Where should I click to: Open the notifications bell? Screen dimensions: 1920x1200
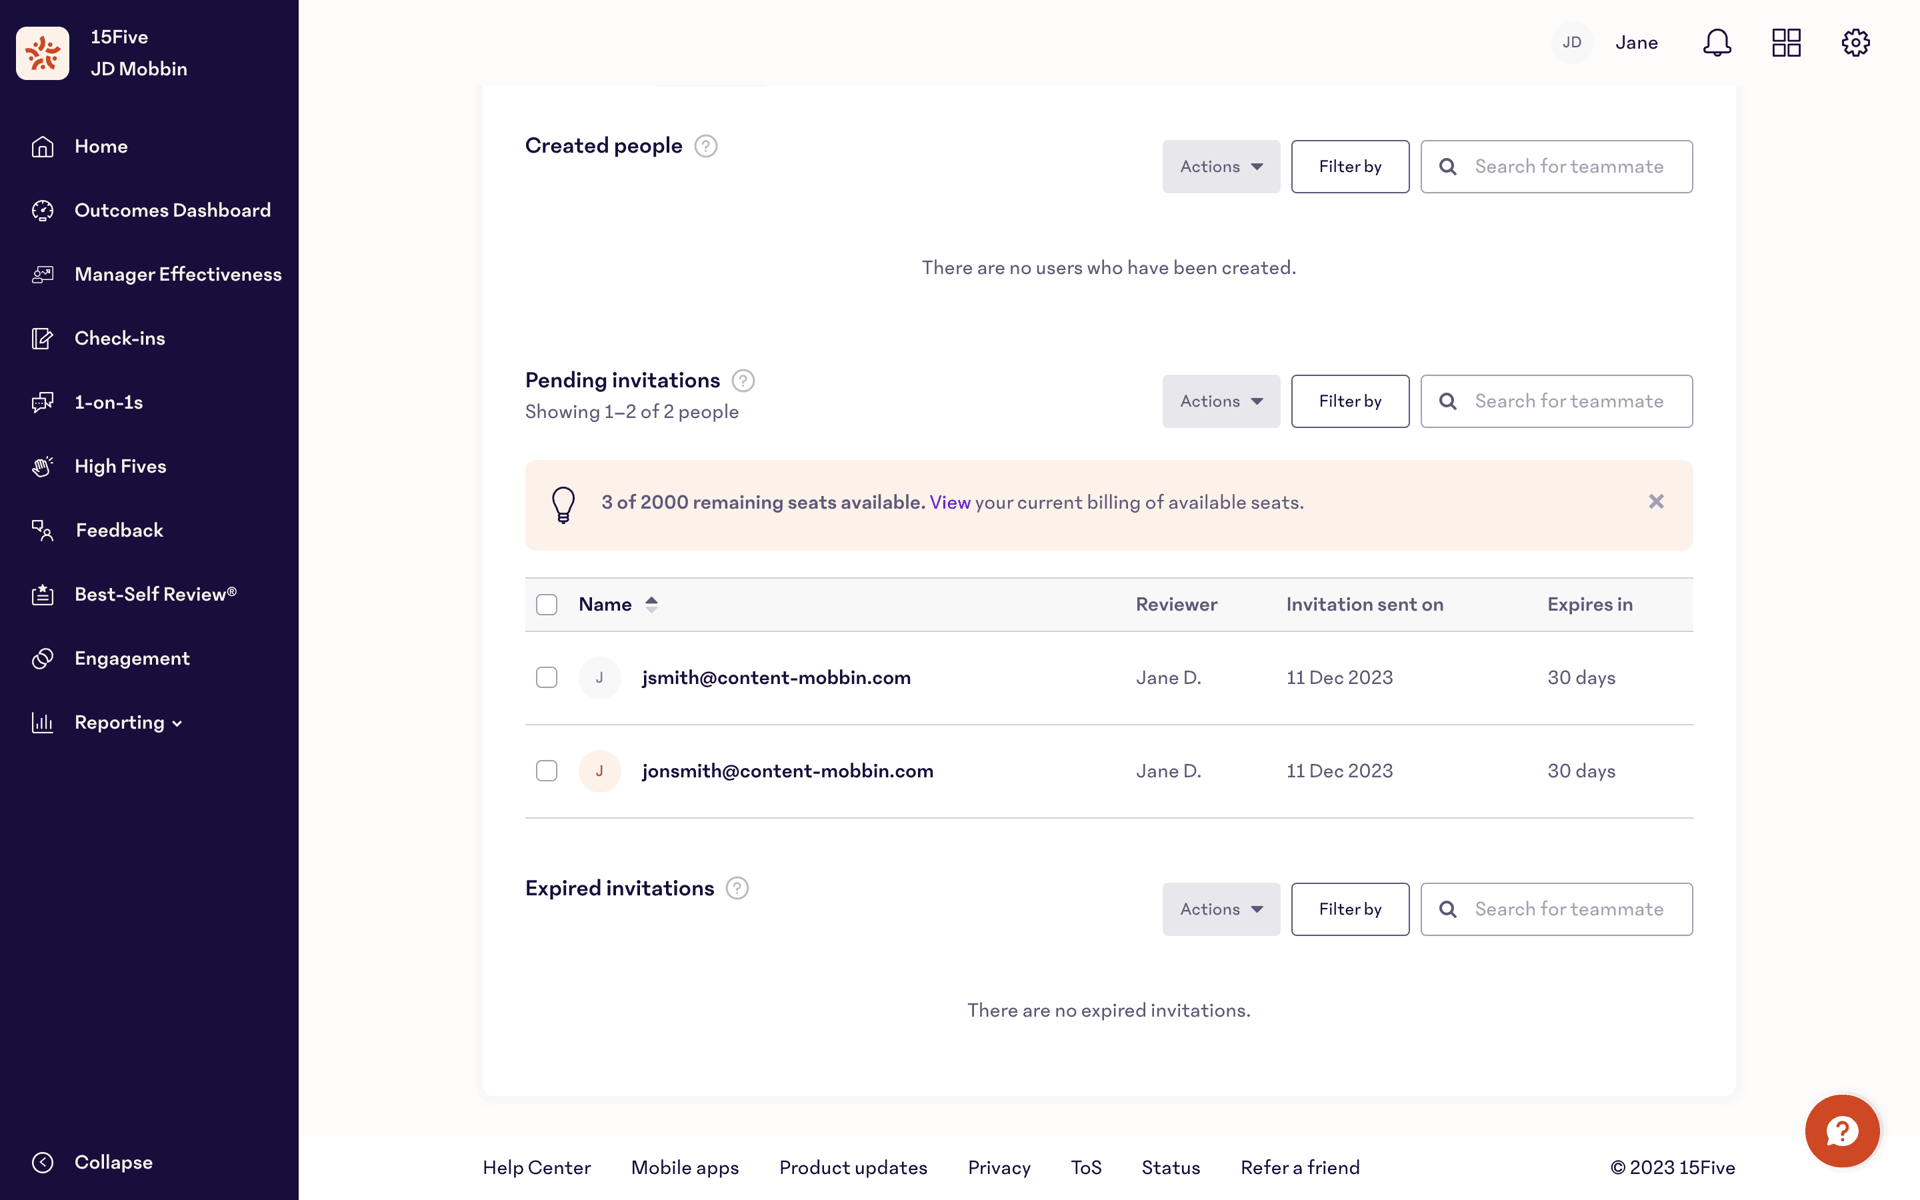(x=1717, y=43)
